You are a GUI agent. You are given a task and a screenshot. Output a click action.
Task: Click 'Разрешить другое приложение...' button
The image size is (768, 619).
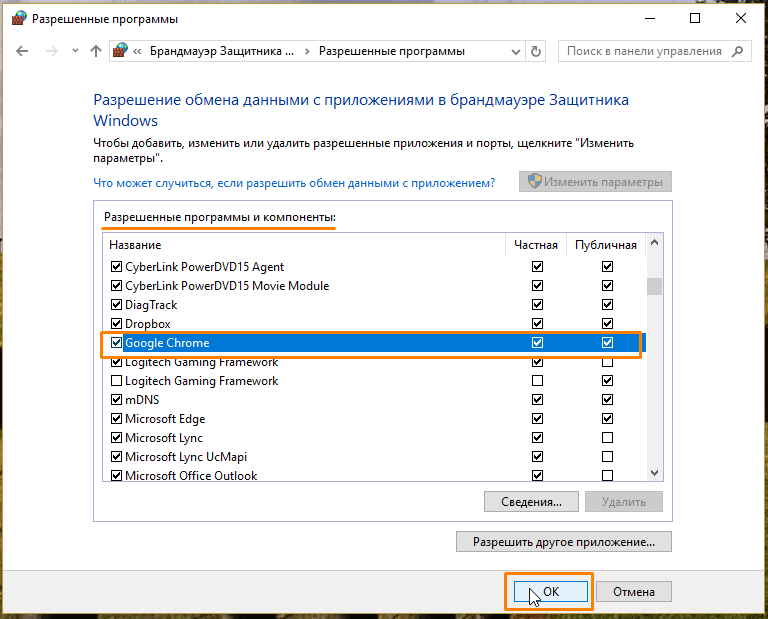tap(564, 542)
